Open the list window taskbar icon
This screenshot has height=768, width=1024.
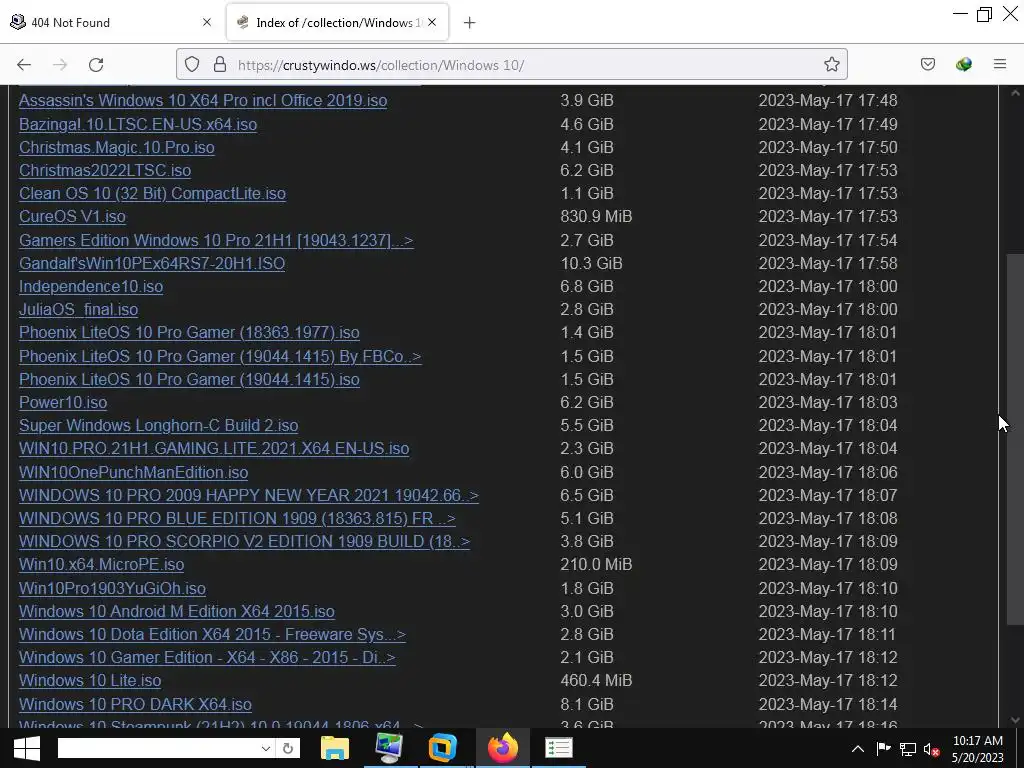tap(558, 748)
